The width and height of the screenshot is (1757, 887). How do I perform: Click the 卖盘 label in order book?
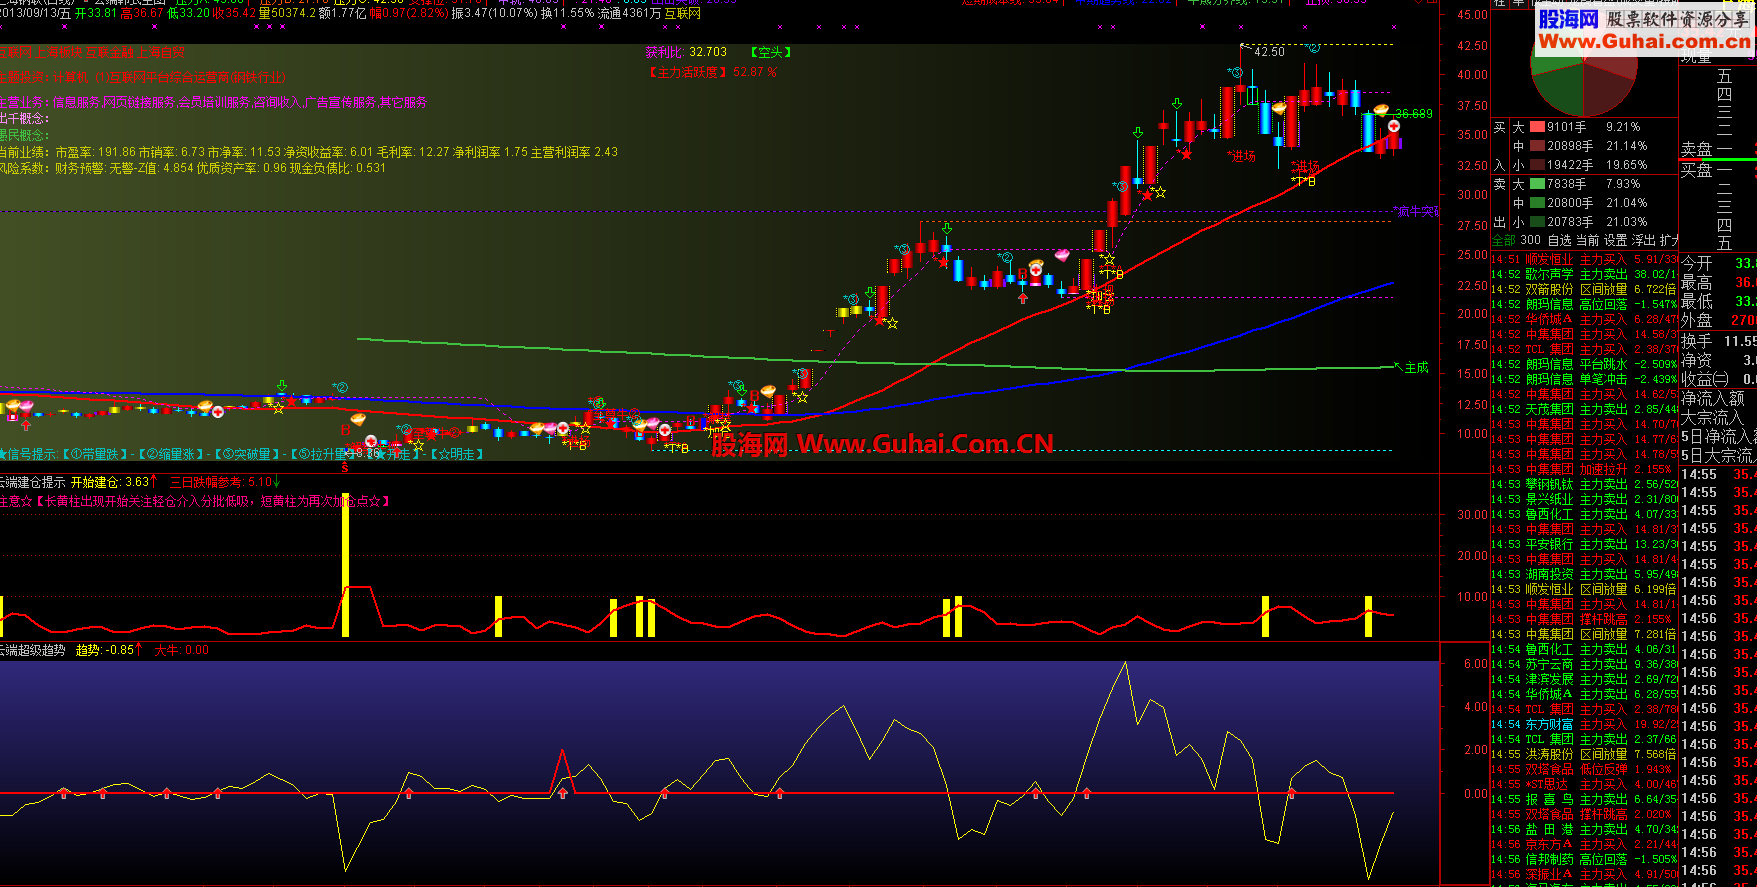[x=1696, y=149]
